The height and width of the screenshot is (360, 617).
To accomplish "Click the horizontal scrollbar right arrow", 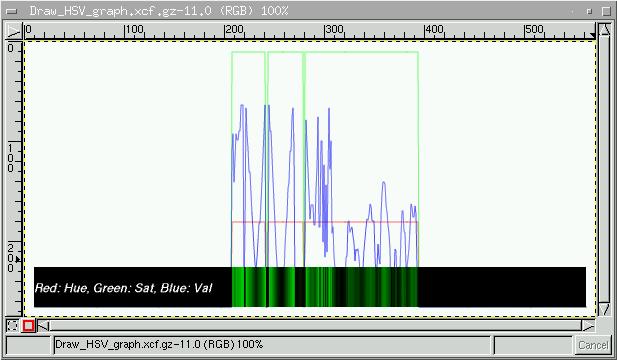I will 588,326.
